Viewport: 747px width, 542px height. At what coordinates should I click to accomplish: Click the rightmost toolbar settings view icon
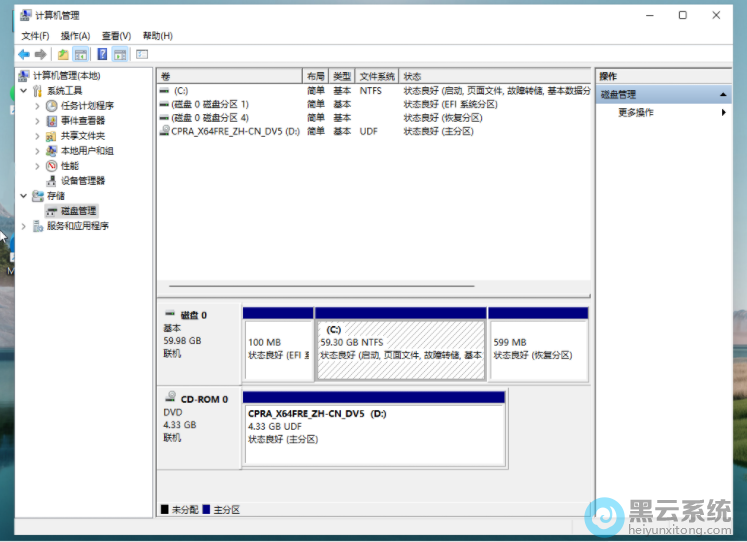[142, 54]
